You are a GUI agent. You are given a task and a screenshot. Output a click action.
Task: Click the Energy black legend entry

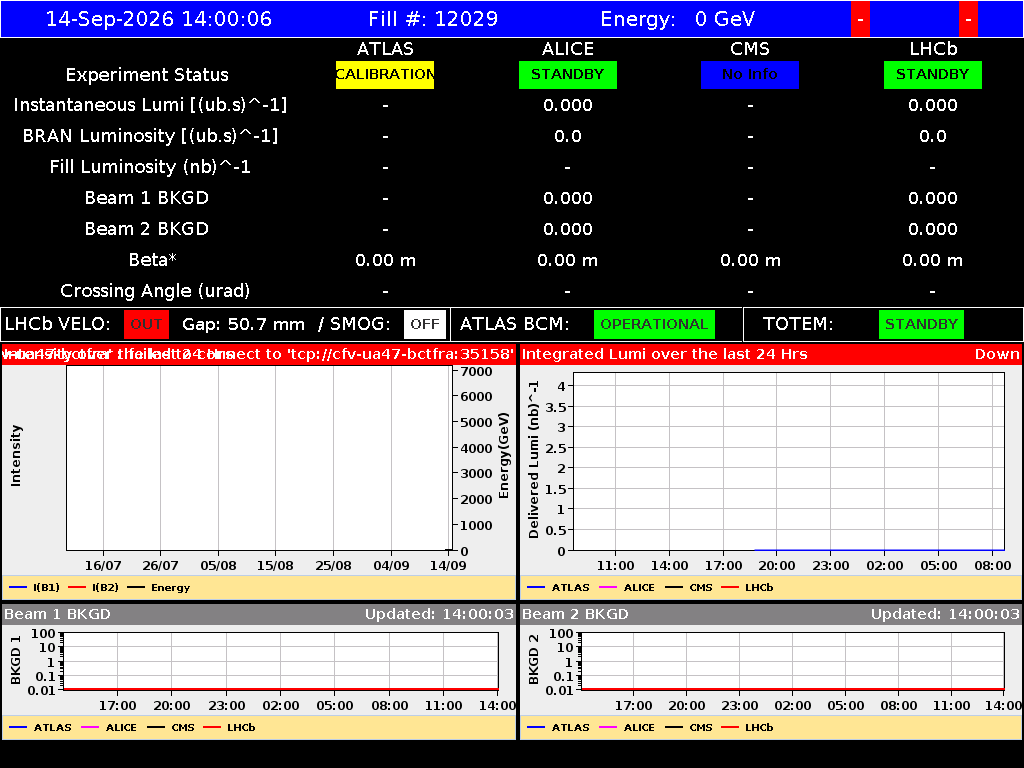(x=159, y=588)
